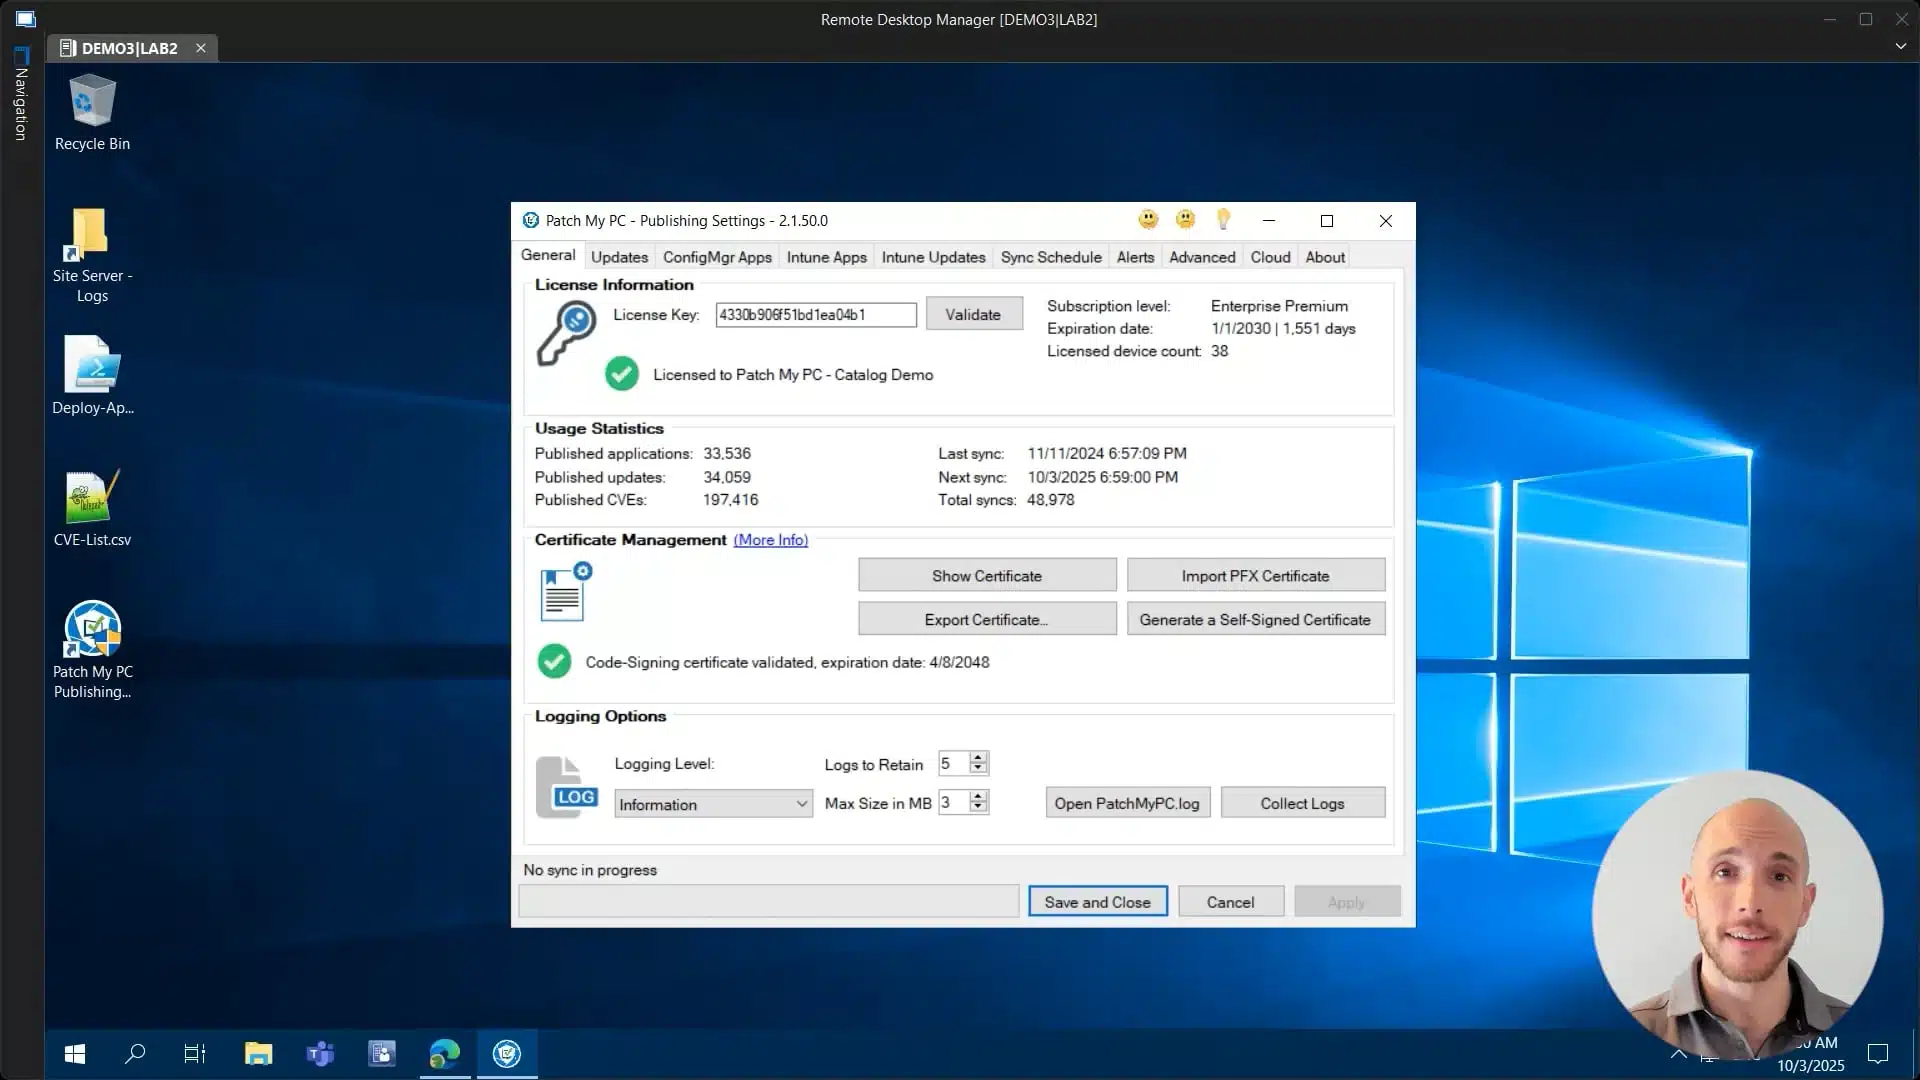Click the lightbulb idea icon
The image size is (1920, 1080).
click(x=1223, y=219)
